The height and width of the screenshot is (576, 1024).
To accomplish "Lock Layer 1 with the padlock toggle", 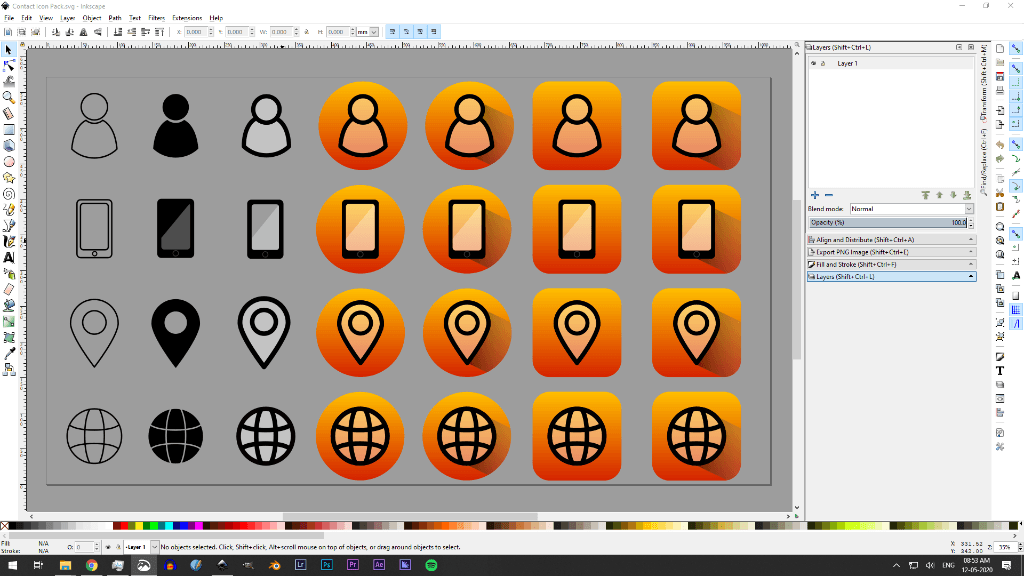I will [823, 64].
